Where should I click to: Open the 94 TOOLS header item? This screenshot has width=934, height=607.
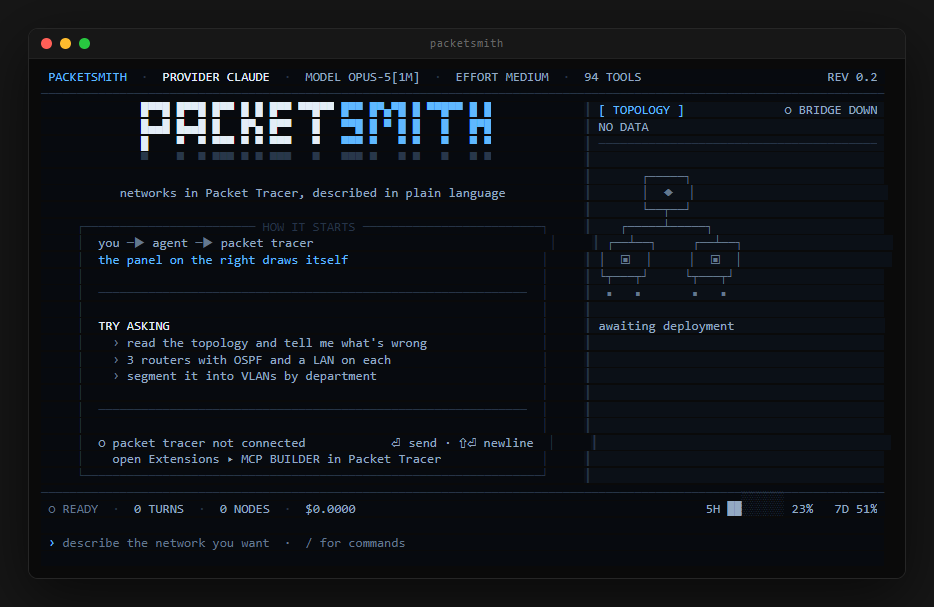tap(612, 77)
